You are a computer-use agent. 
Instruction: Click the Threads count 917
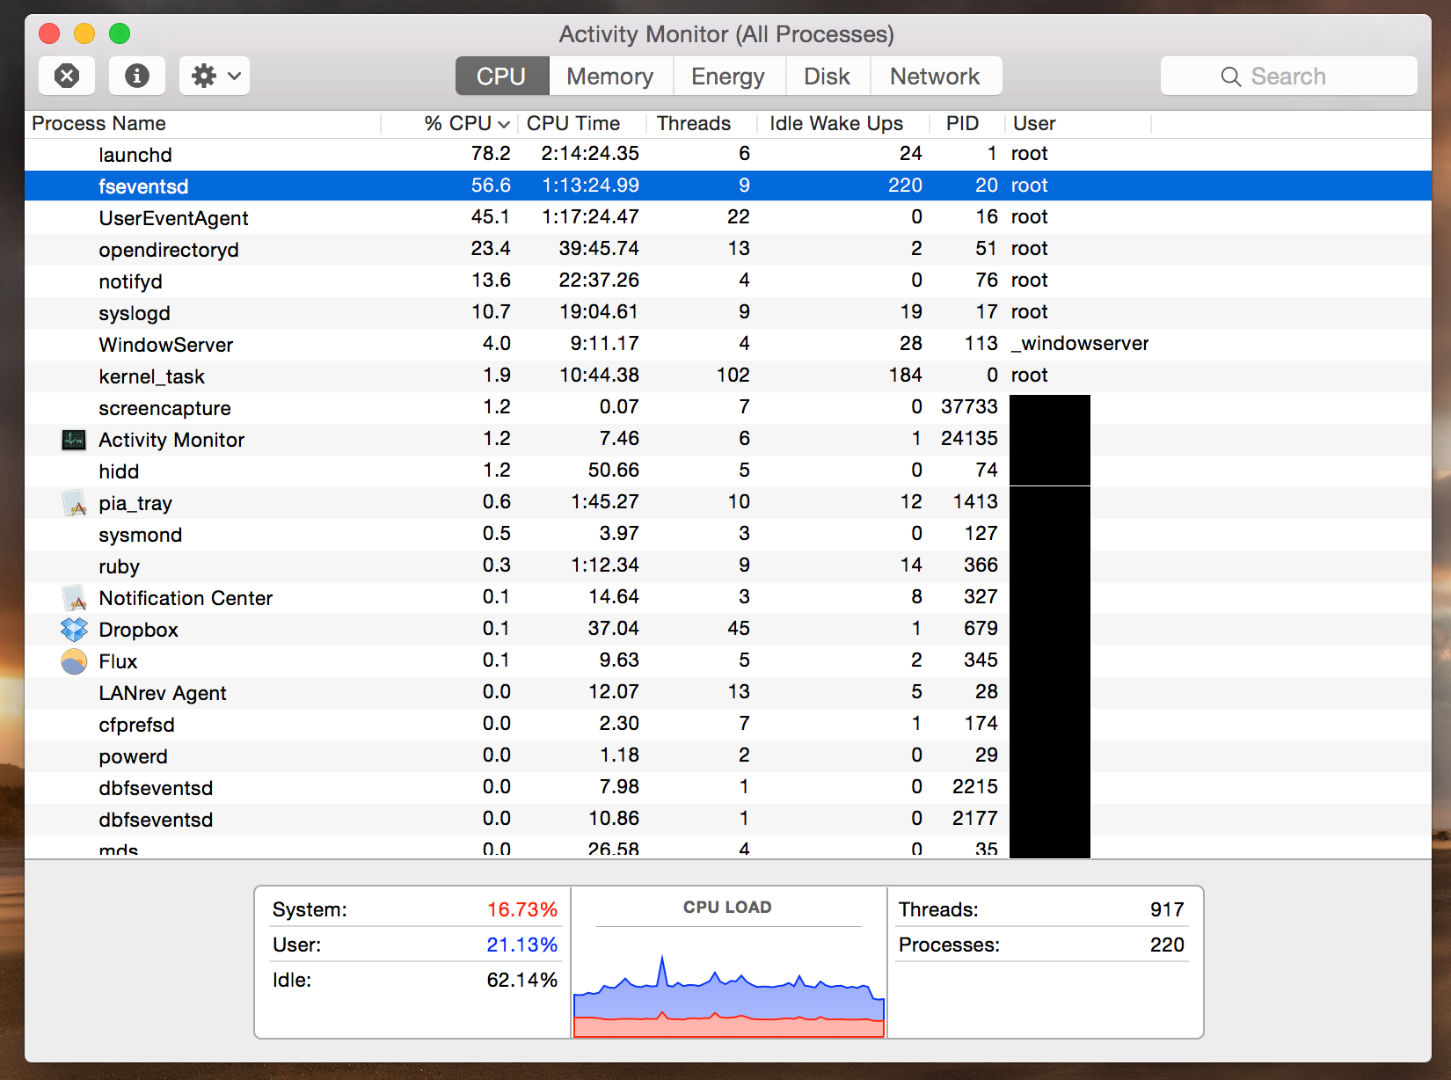click(1167, 910)
